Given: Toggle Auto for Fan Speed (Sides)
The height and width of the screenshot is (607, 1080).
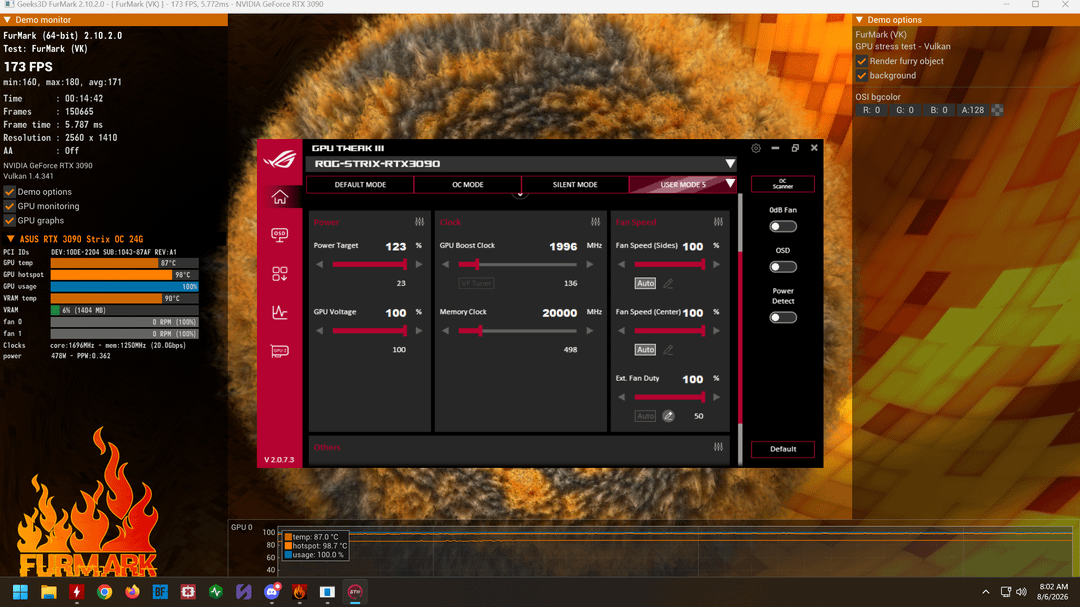Looking at the screenshot, I should (x=645, y=283).
